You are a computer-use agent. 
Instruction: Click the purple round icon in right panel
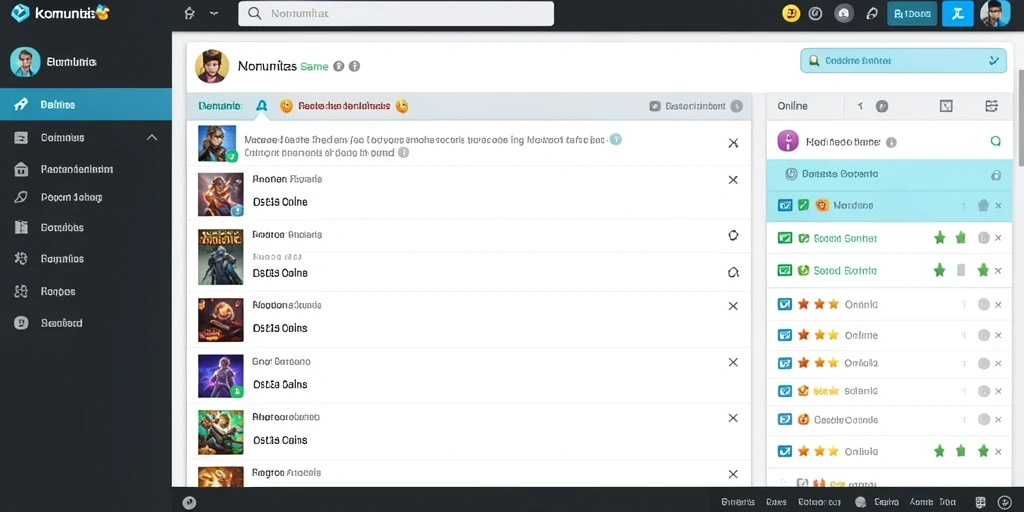tap(788, 140)
